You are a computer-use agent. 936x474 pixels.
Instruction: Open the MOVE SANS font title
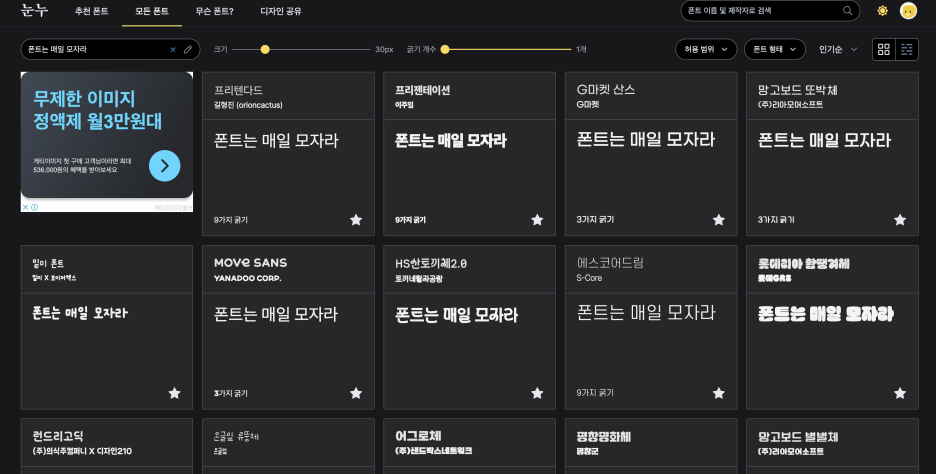point(250,263)
